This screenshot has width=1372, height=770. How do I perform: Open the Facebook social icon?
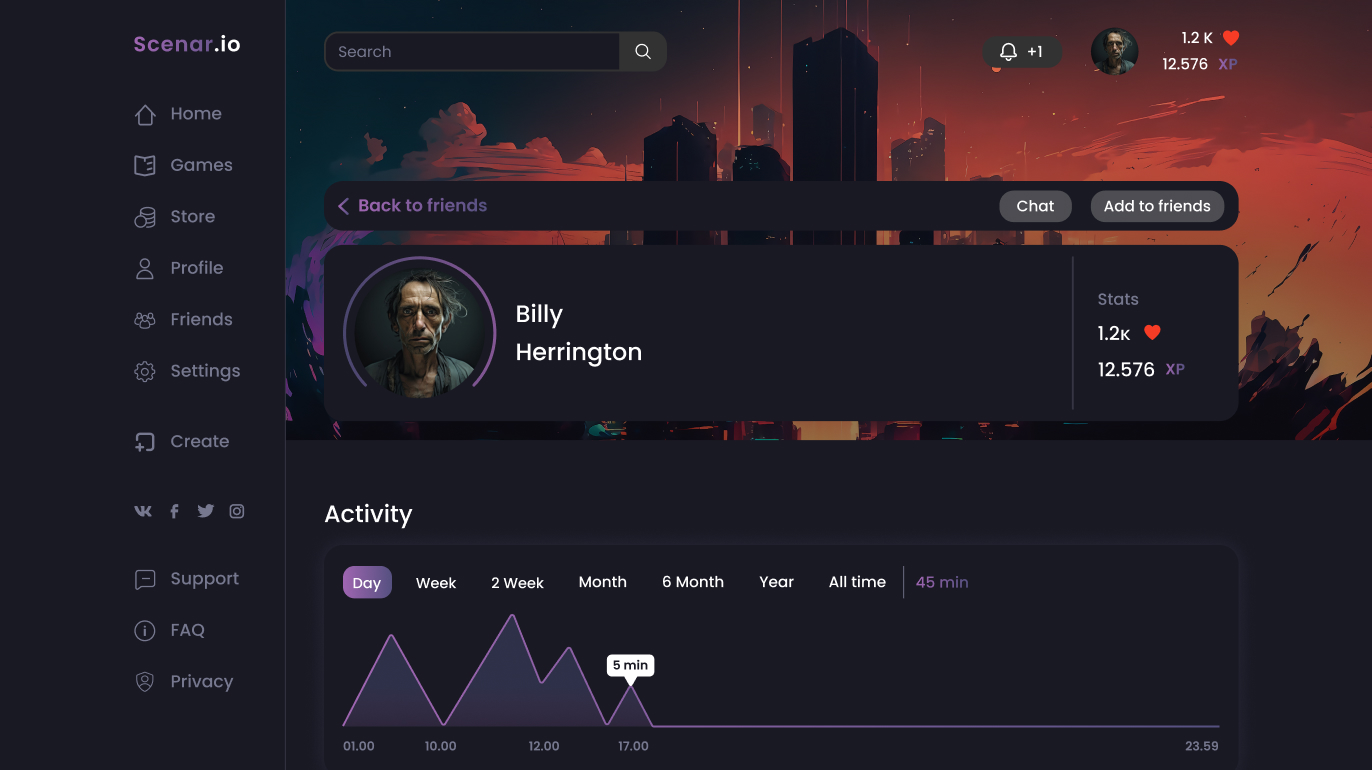(x=174, y=511)
